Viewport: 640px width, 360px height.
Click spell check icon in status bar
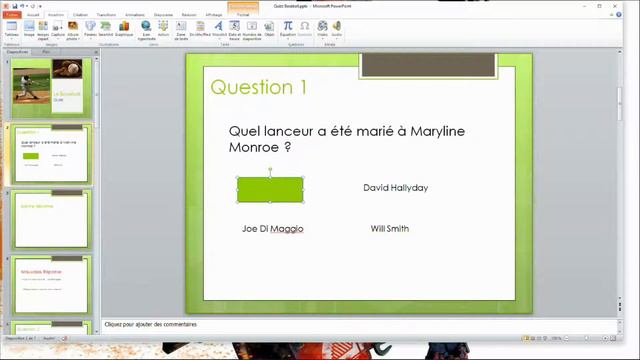pyautogui.click(x=65, y=338)
